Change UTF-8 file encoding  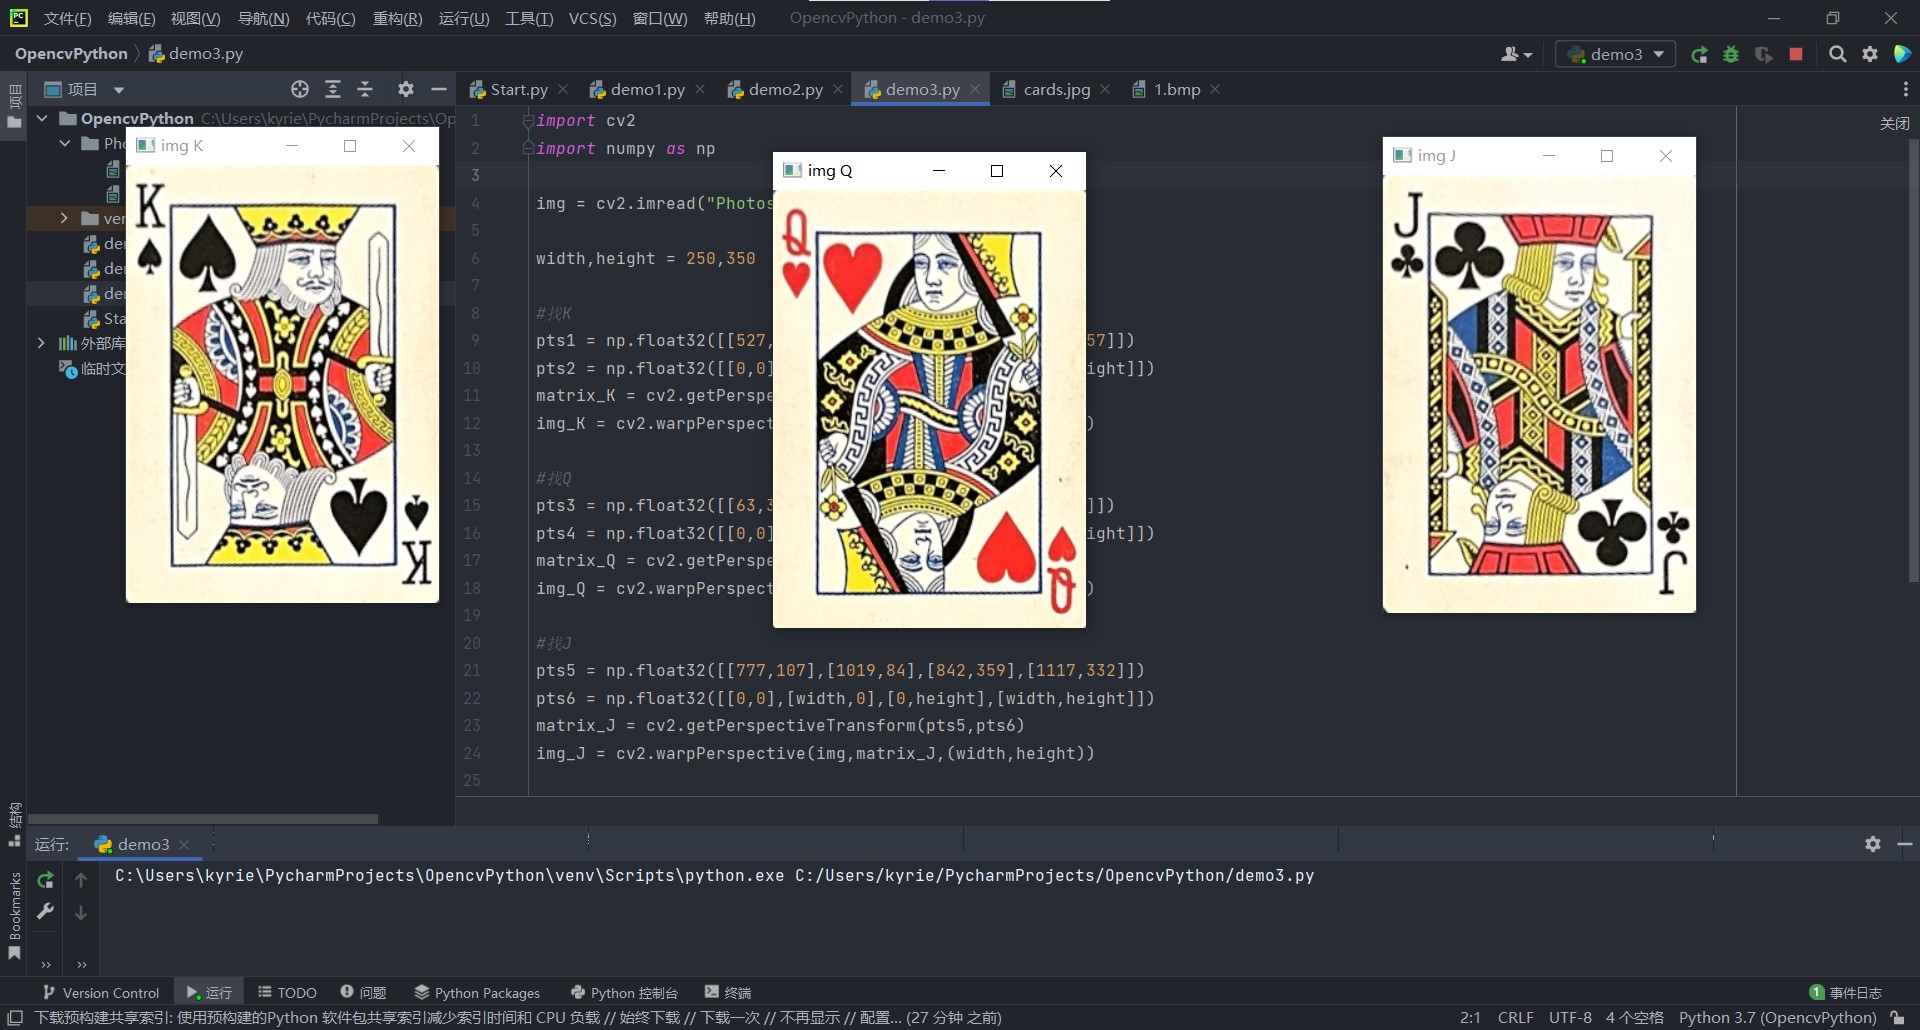1570,1017
